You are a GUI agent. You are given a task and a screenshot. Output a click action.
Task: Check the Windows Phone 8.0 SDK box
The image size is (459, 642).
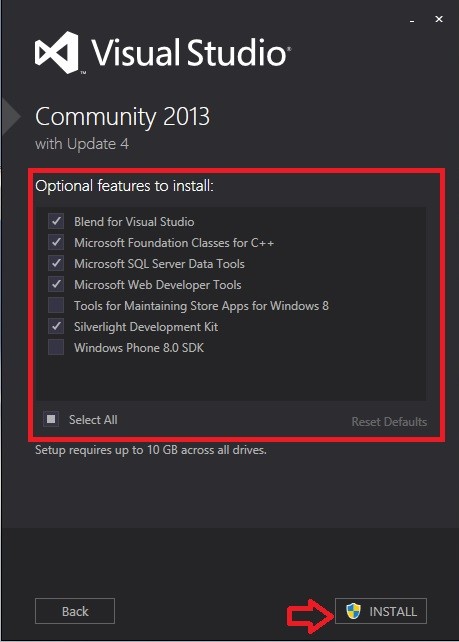coord(56,347)
